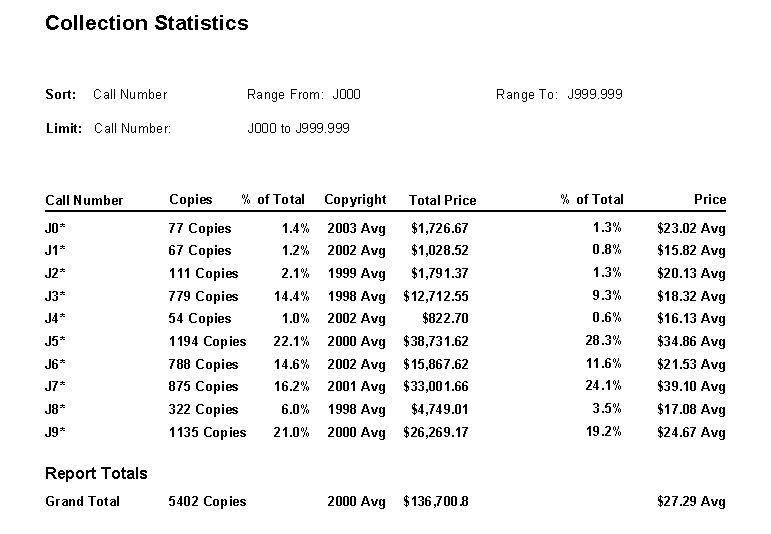Click the Range From J000 value

(346, 95)
